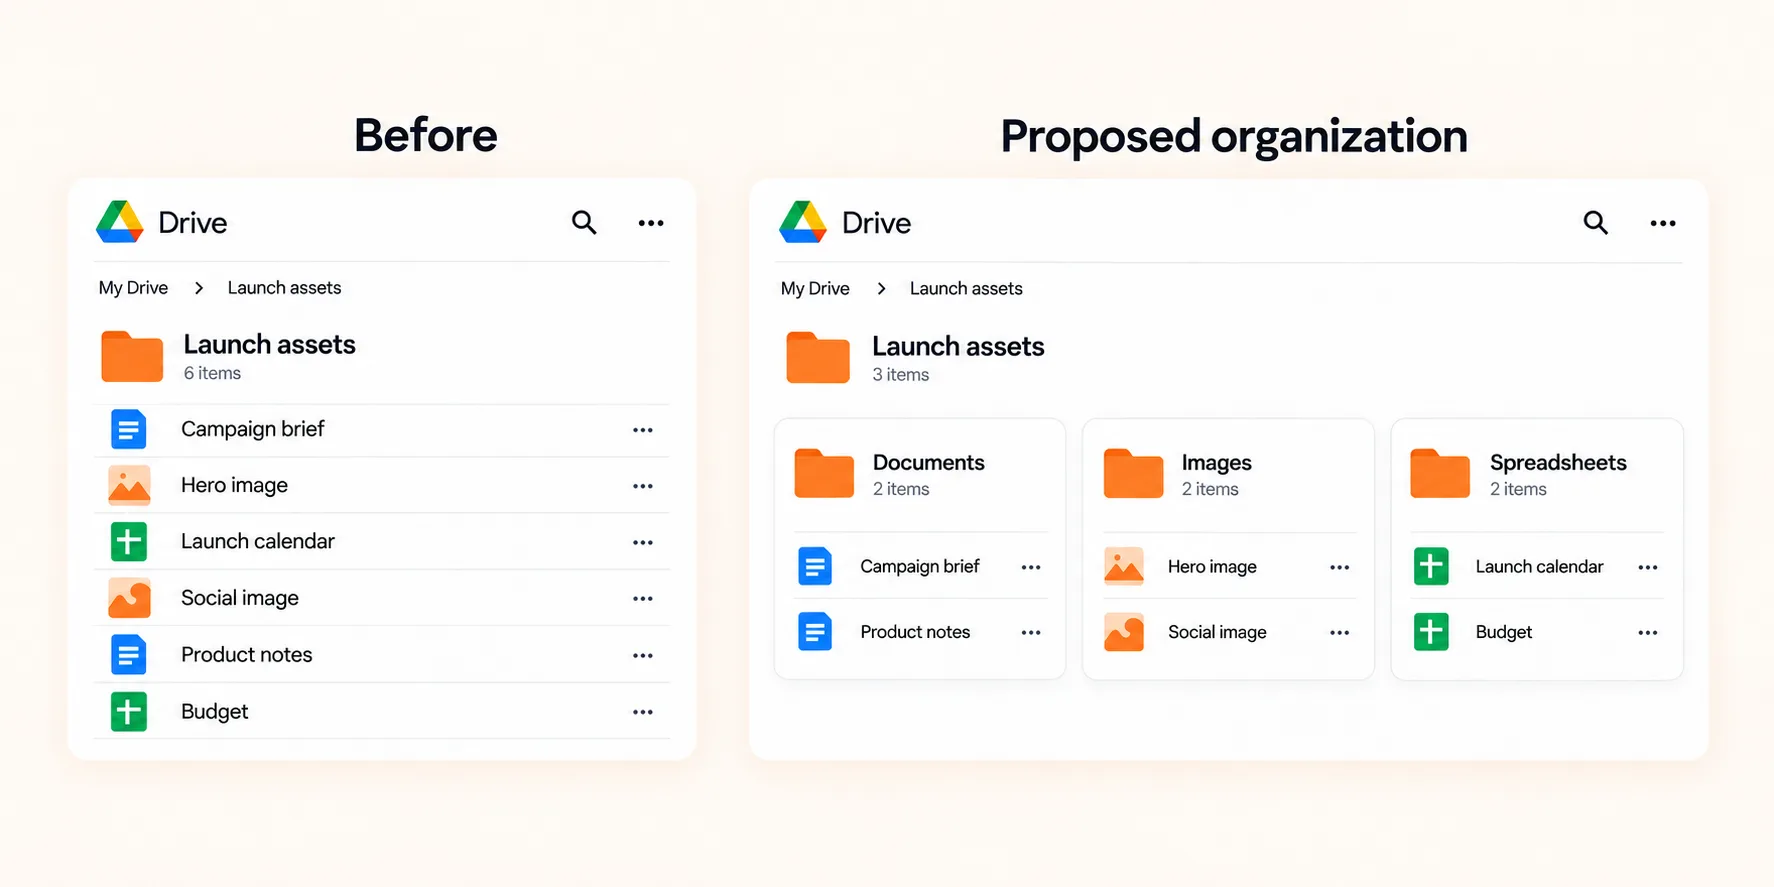This screenshot has height=887, width=1774.
Task: Click the Sheets icon beside Launch calendar in the Before list
Action: 128,542
